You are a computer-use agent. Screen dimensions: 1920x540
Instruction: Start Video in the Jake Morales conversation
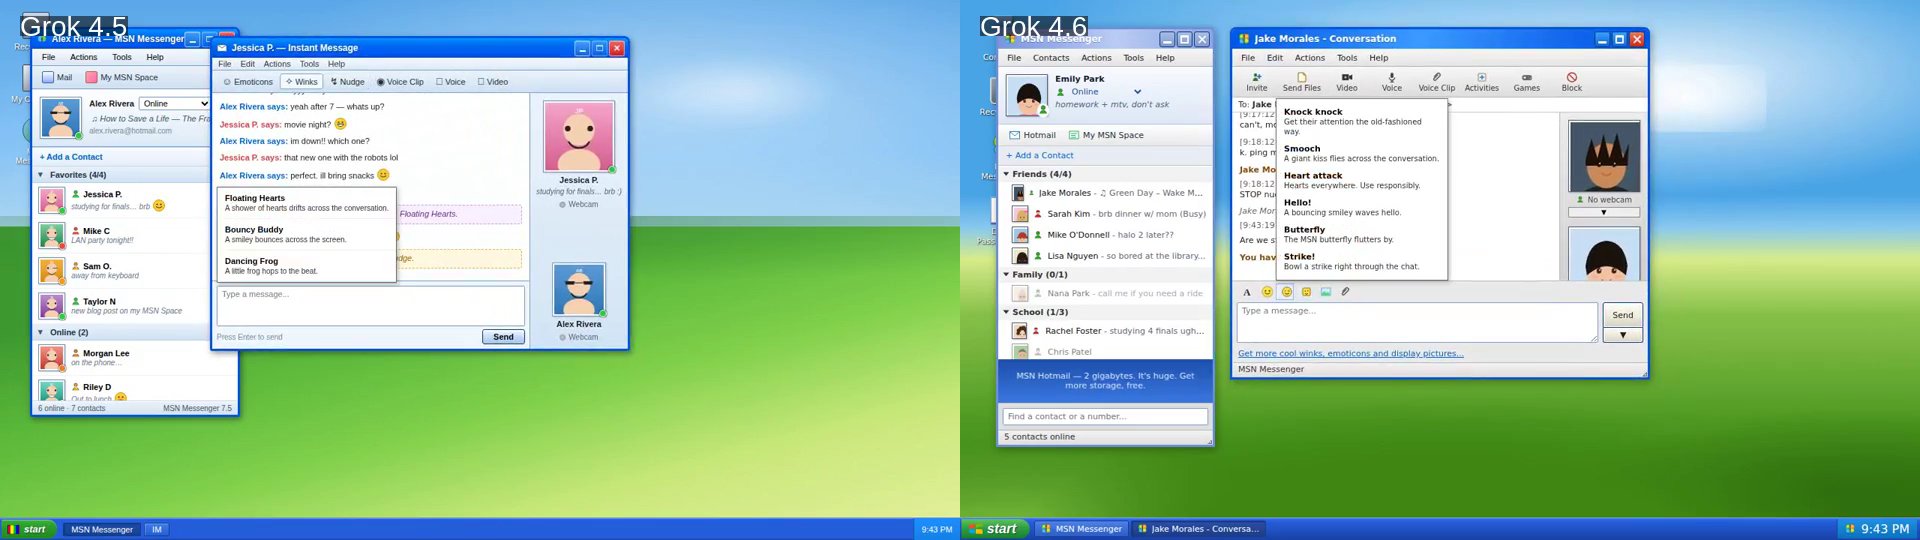[1347, 82]
